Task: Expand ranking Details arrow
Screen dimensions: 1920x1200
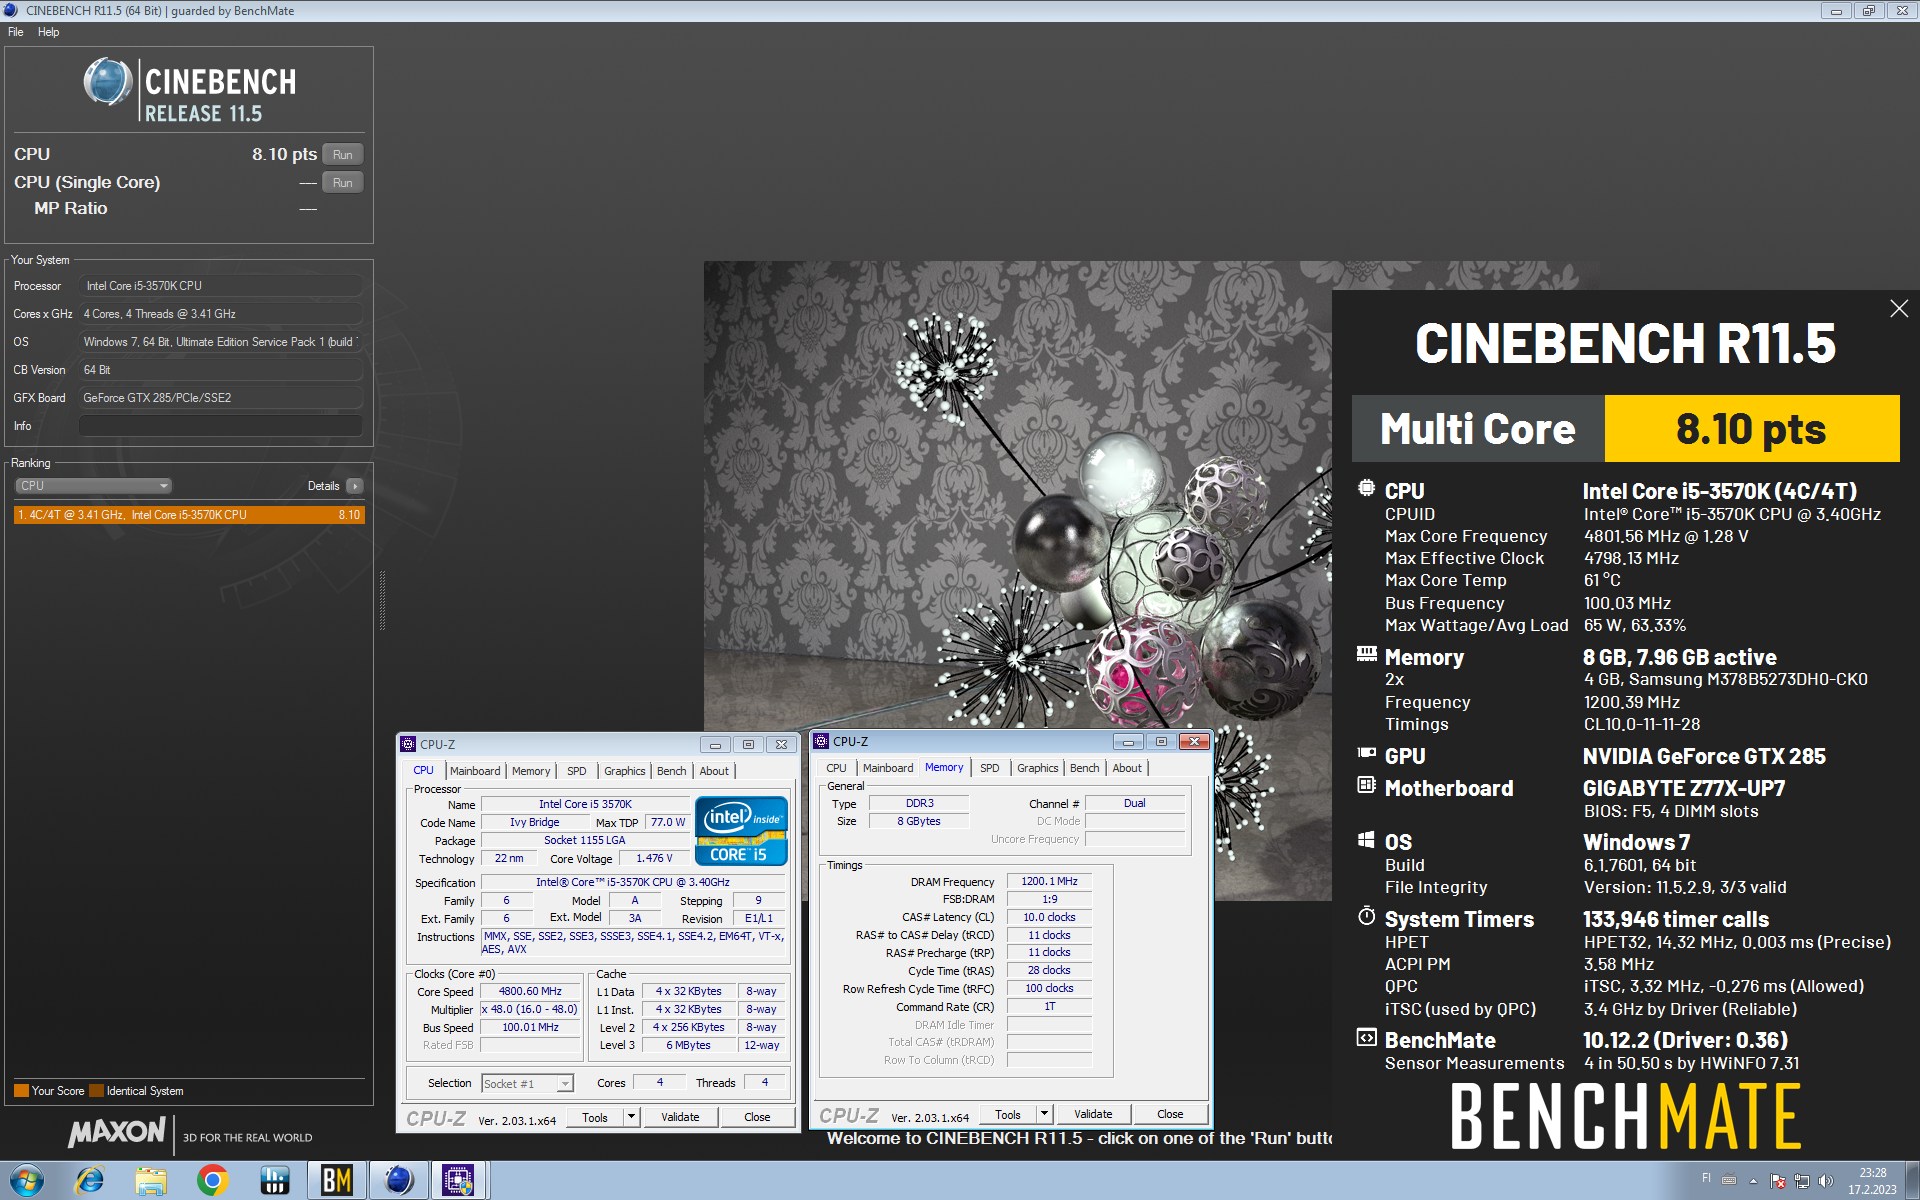Action: coord(354,486)
